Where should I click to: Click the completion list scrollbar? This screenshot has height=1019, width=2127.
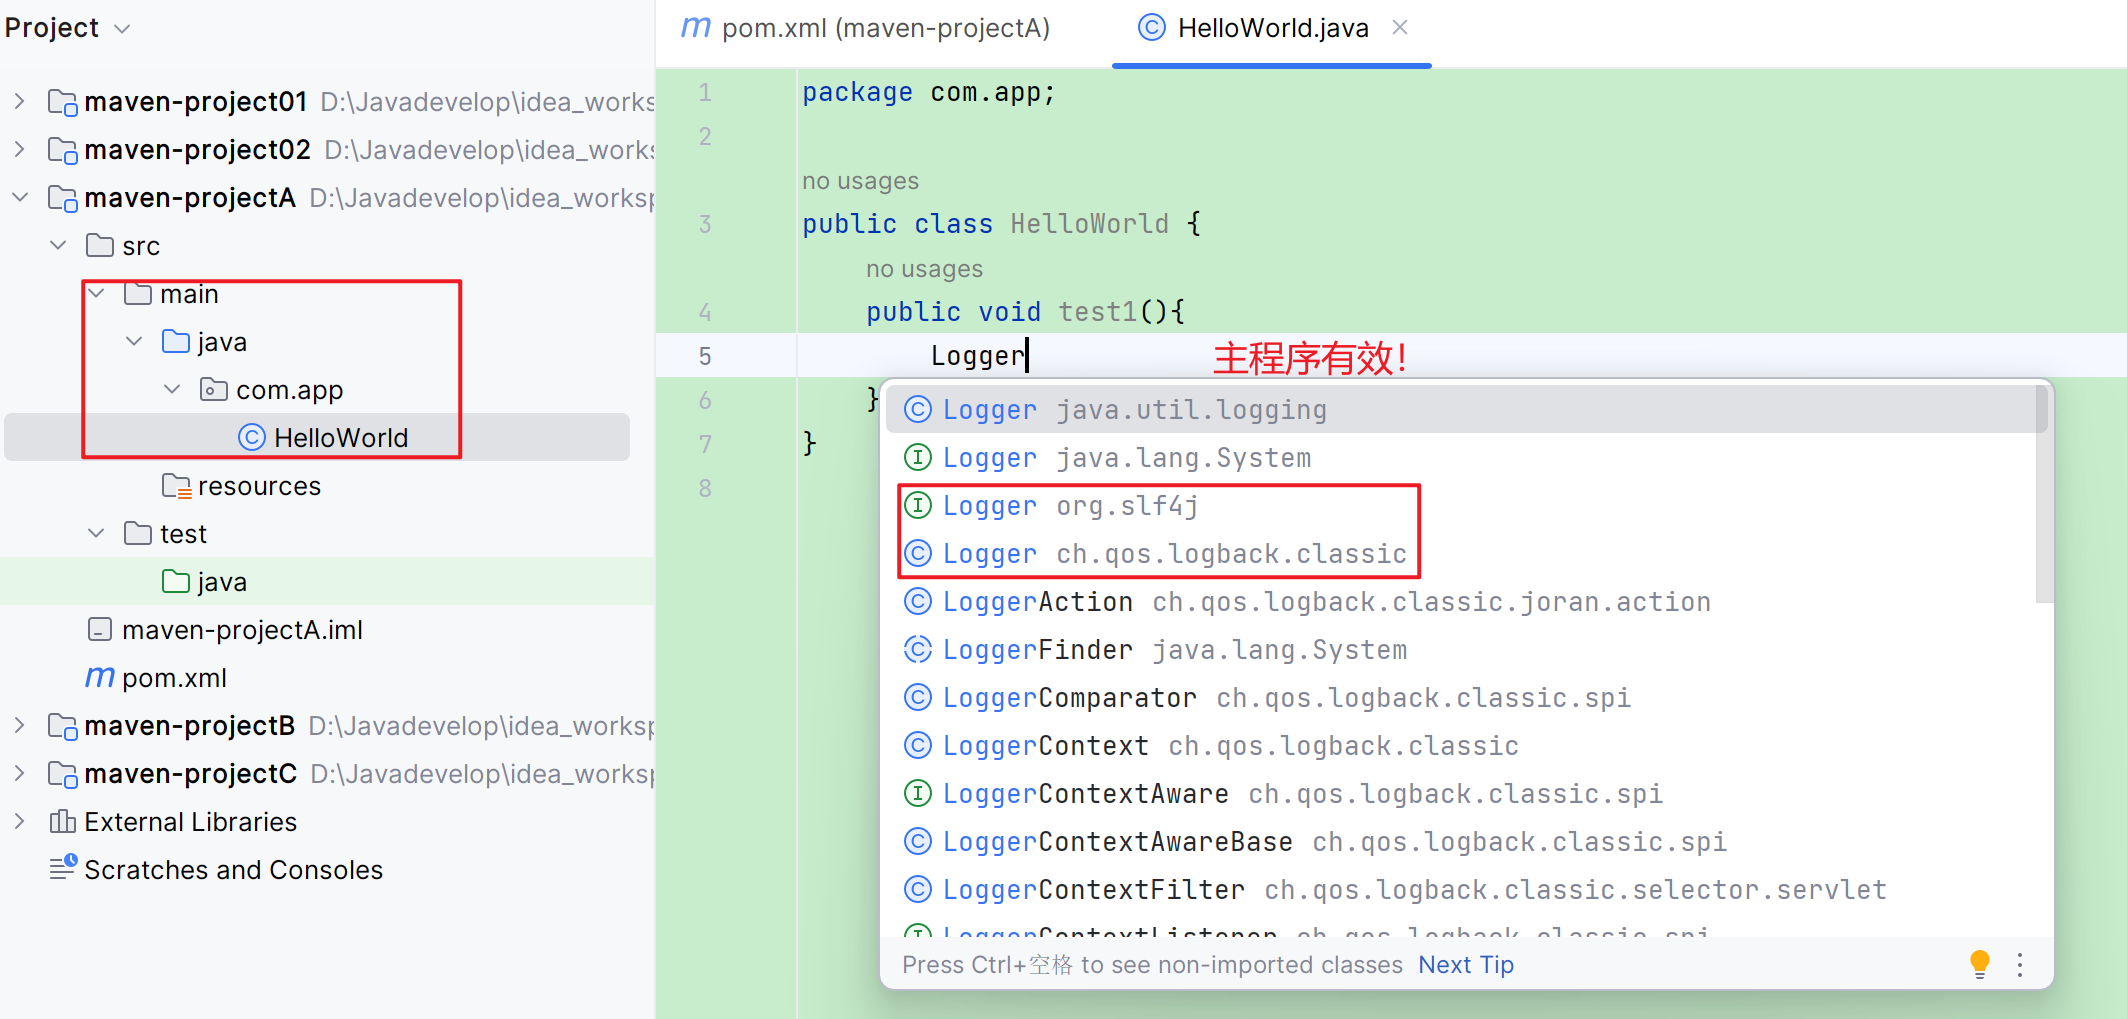click(2043, 494)
